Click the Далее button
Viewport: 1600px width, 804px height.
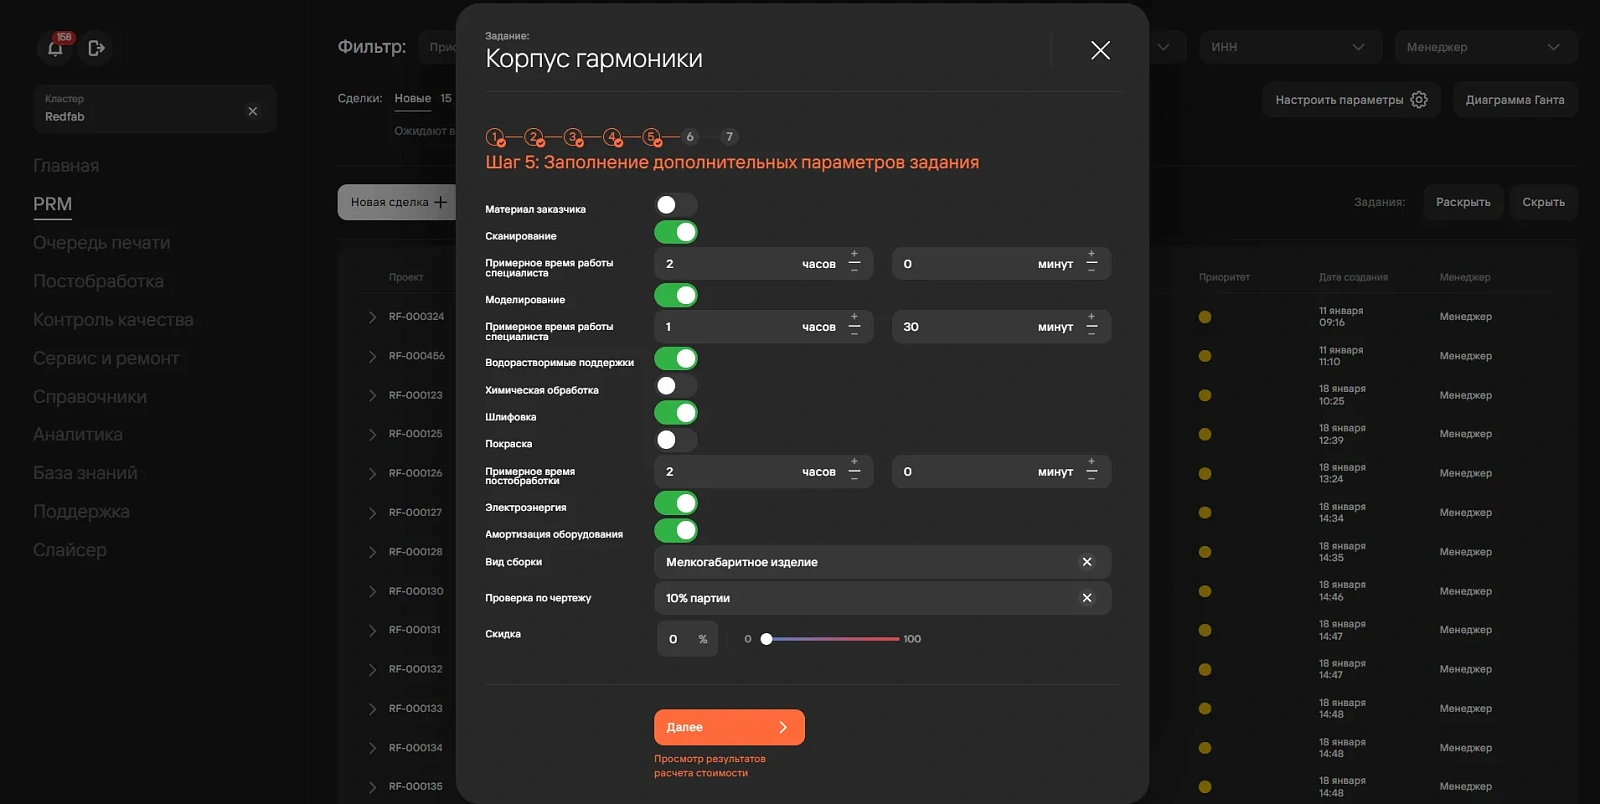(729, 727)
